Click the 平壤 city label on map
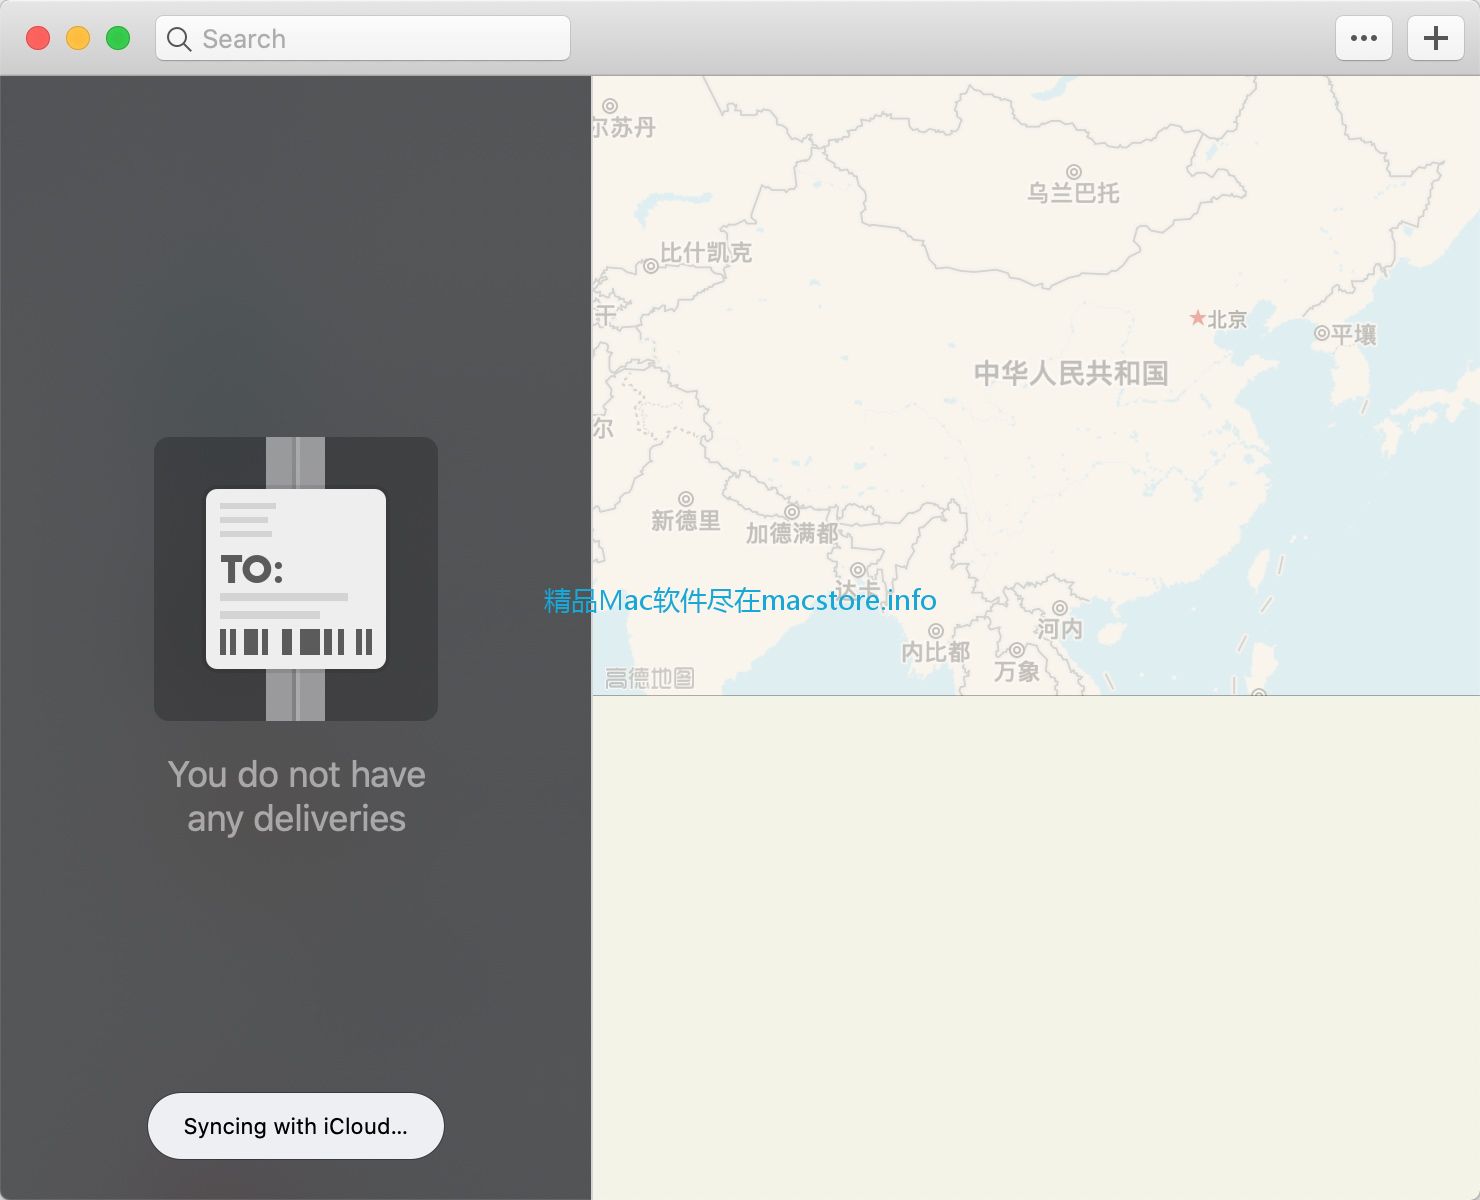This screenshot has height=1200, width=1480. pyautogui.click(x=1354, y=334)
